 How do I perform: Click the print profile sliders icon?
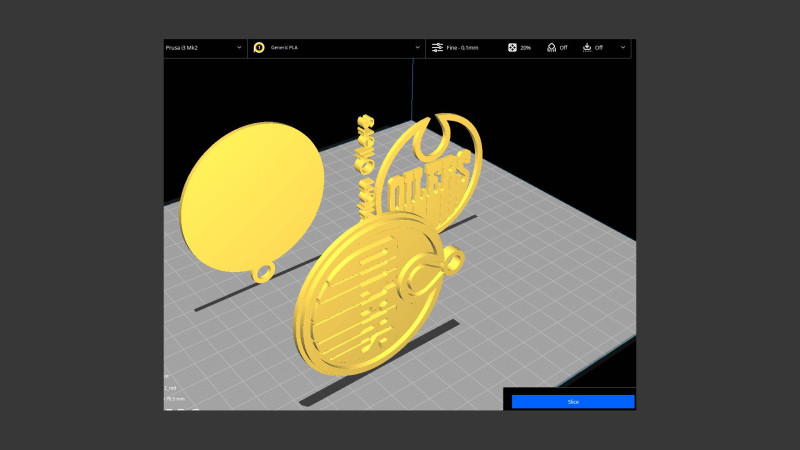pos(437,47)
